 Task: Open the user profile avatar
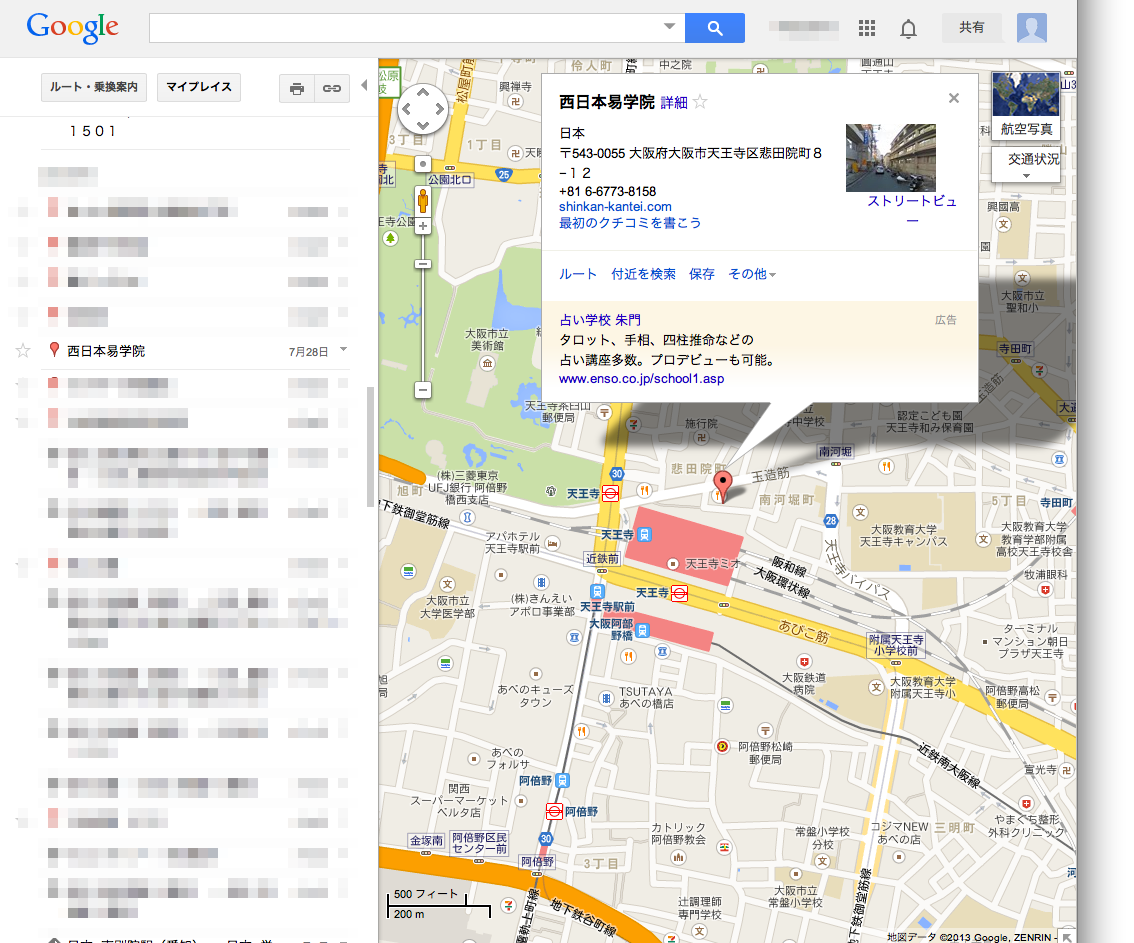[1031, 28]
